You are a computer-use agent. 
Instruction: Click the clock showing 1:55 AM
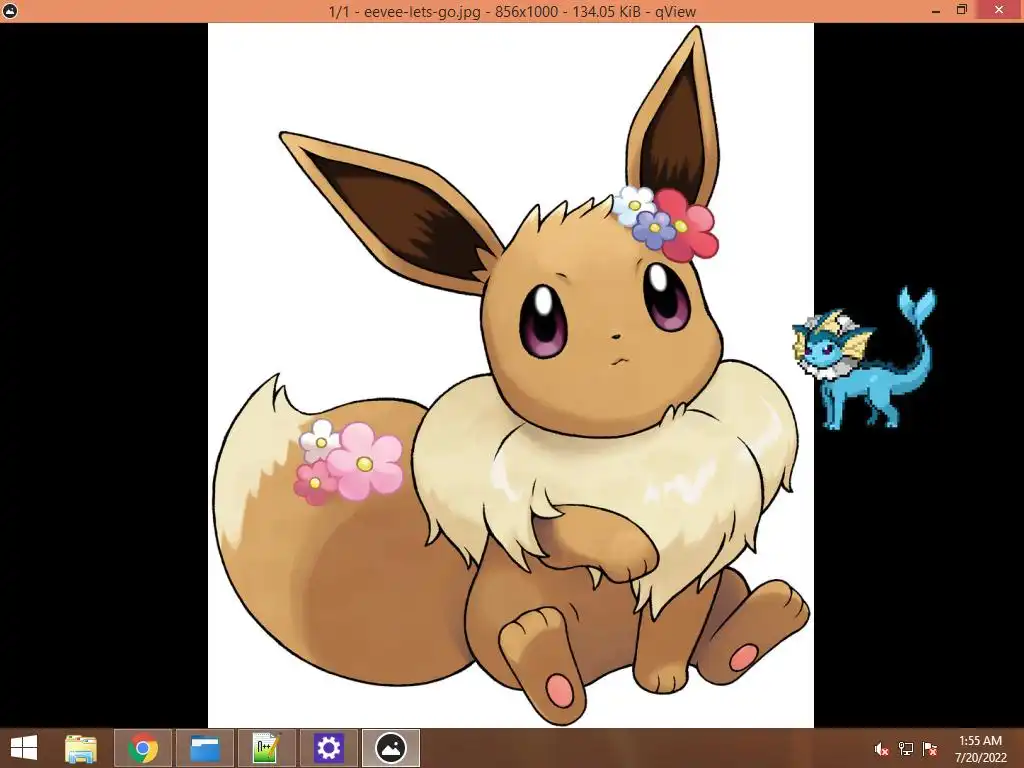[x=980, y=741]
